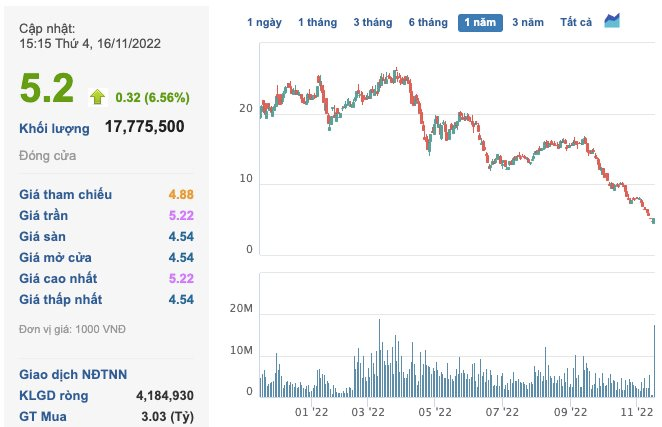Click the 'Giá thấp nhất' label
The width and height of the screenshot is (662, 427).
[x=60, y=299]
